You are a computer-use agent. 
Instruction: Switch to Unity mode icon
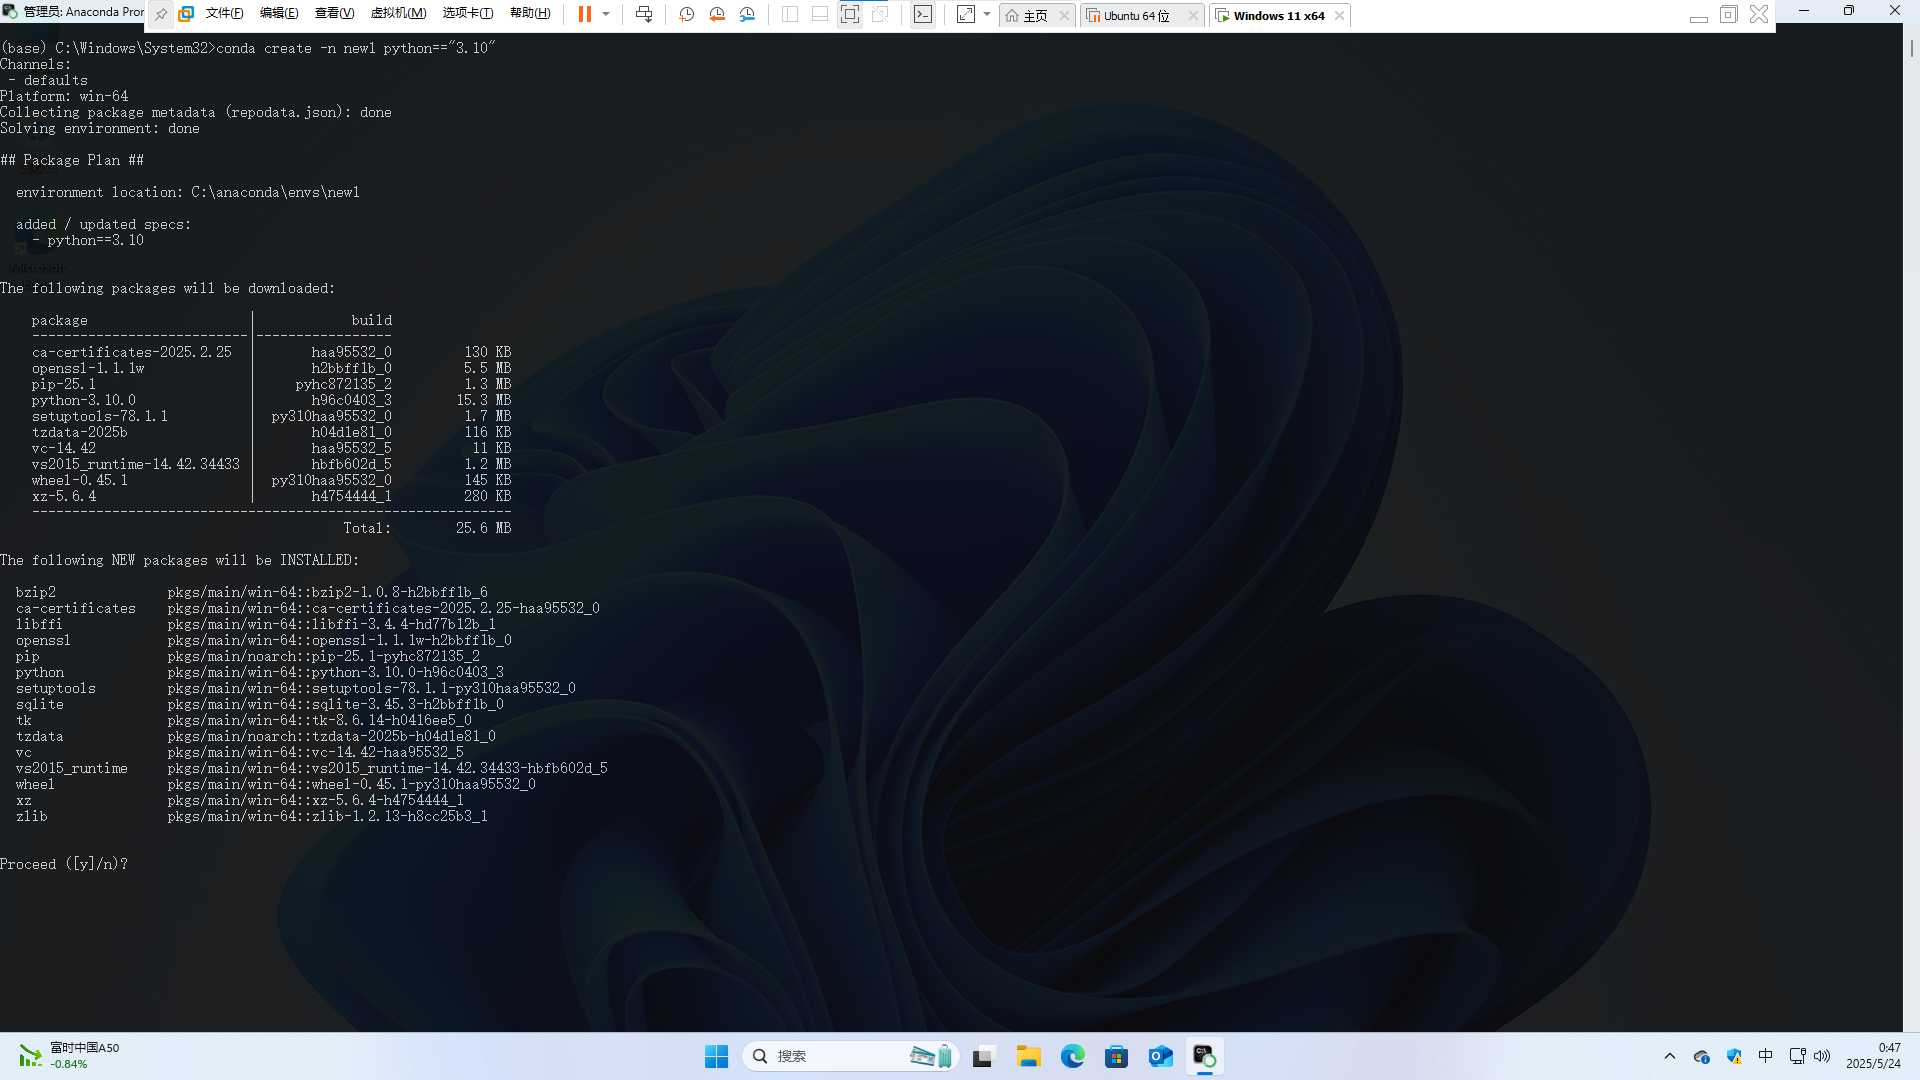880,14
